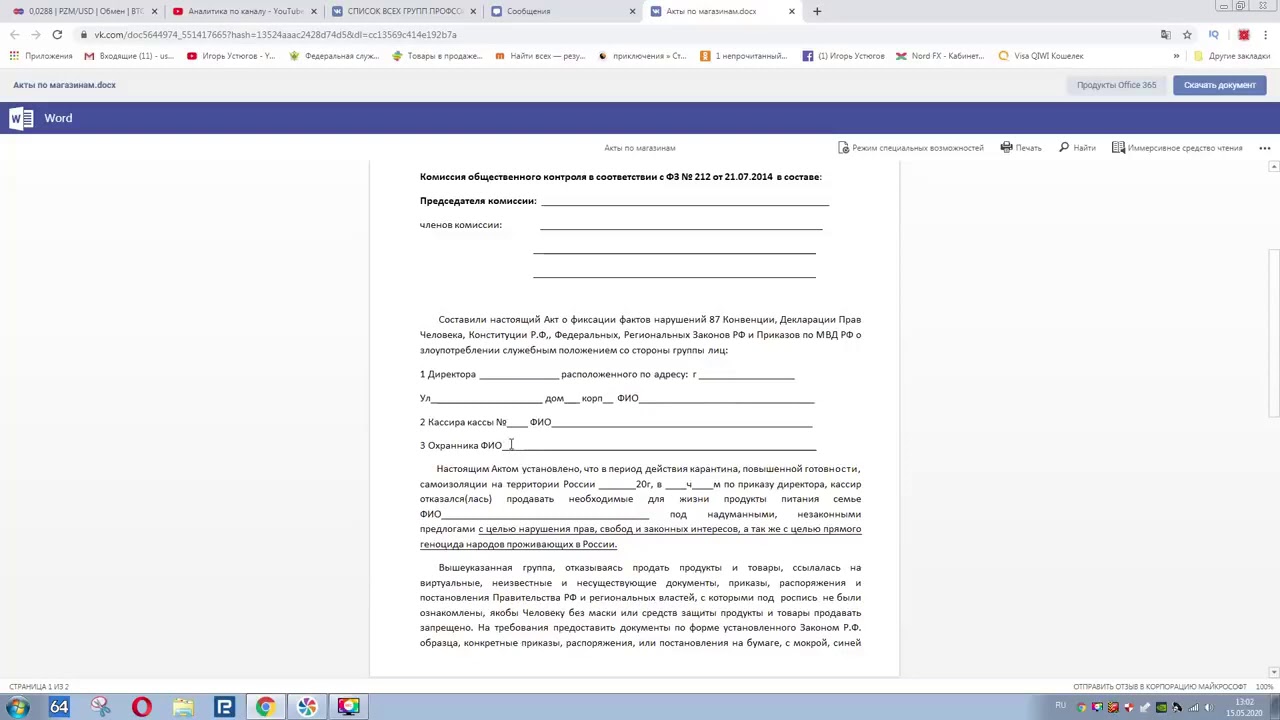Click the browser forward arrow

35,35
